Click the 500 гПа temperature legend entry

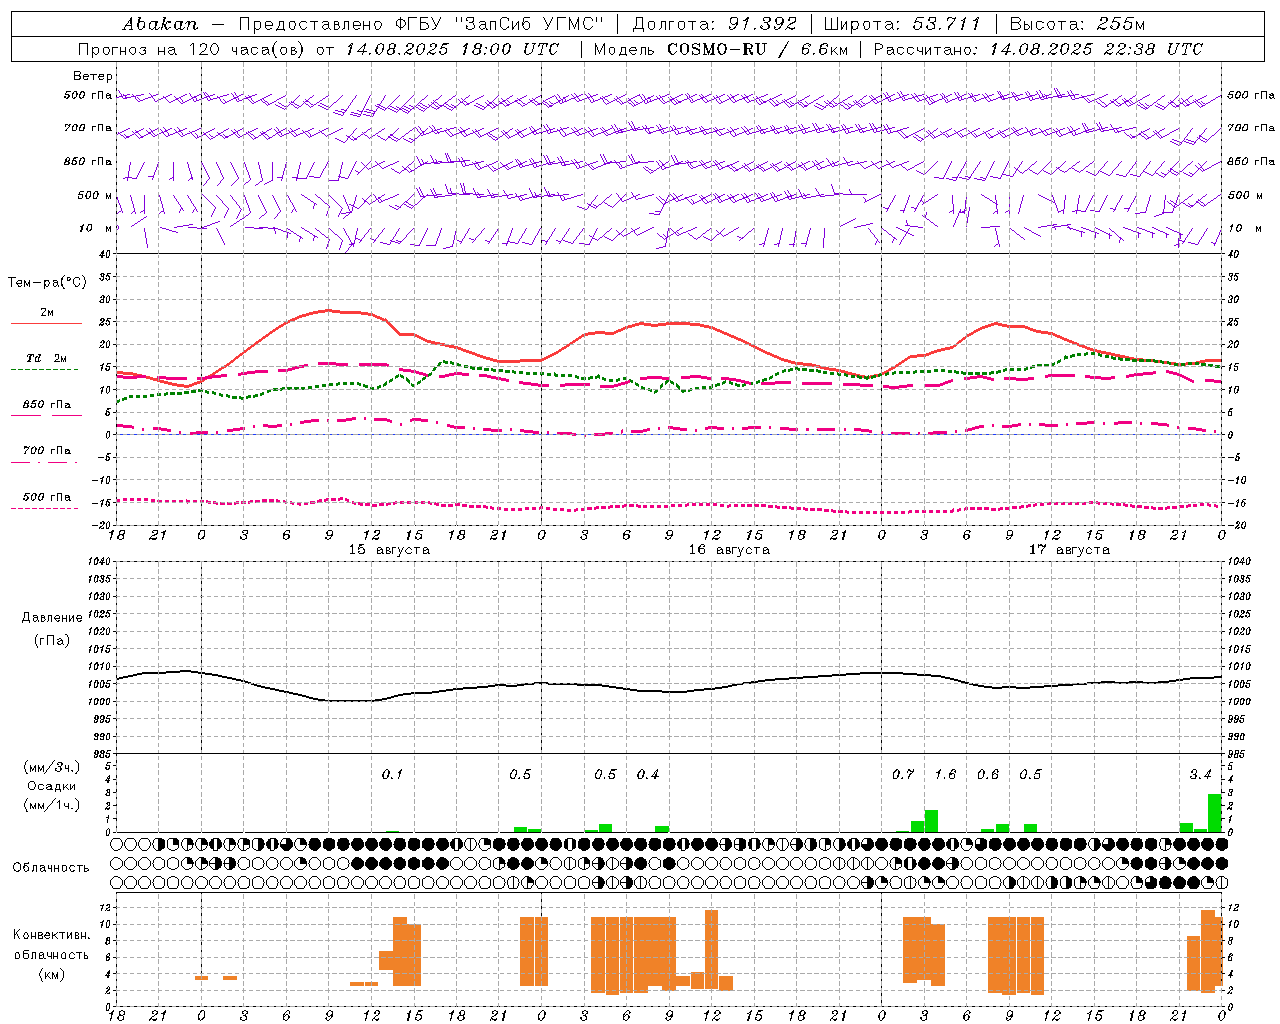pos(46,497)
